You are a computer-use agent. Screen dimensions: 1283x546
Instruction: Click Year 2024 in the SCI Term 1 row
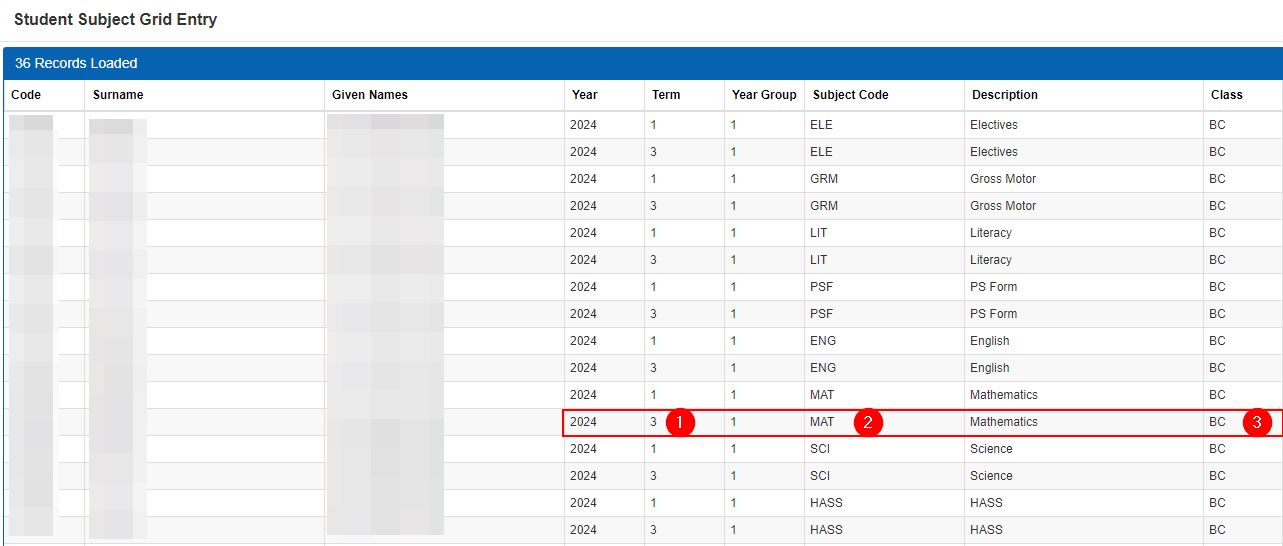point(583,449)
